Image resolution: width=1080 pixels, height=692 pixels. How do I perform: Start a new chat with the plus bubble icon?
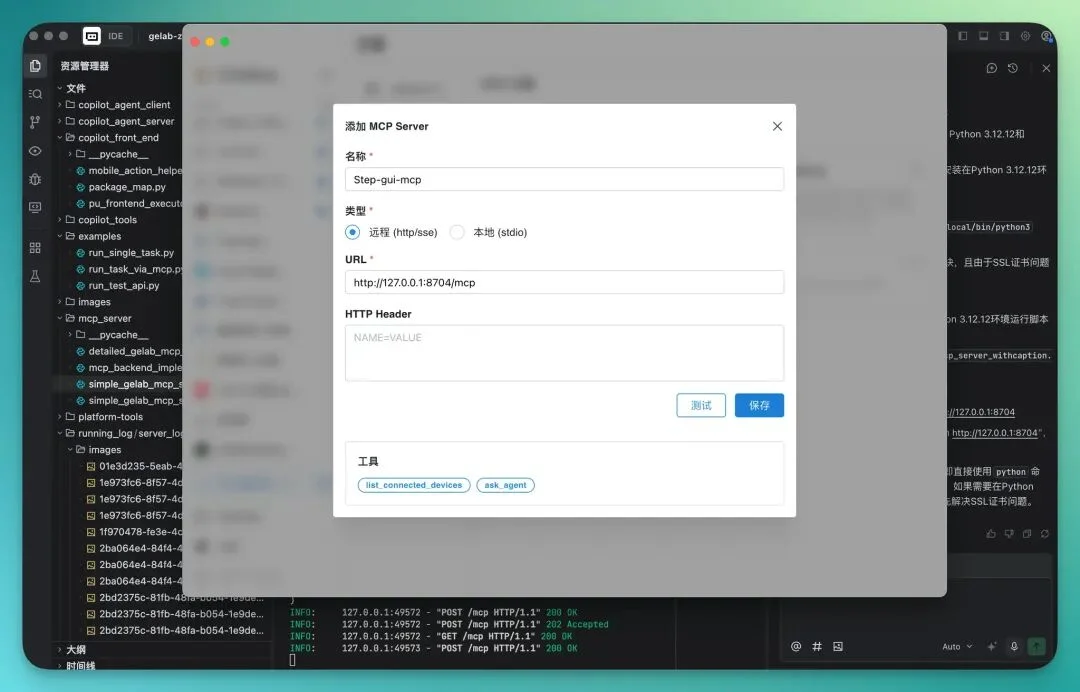point(991,68)
